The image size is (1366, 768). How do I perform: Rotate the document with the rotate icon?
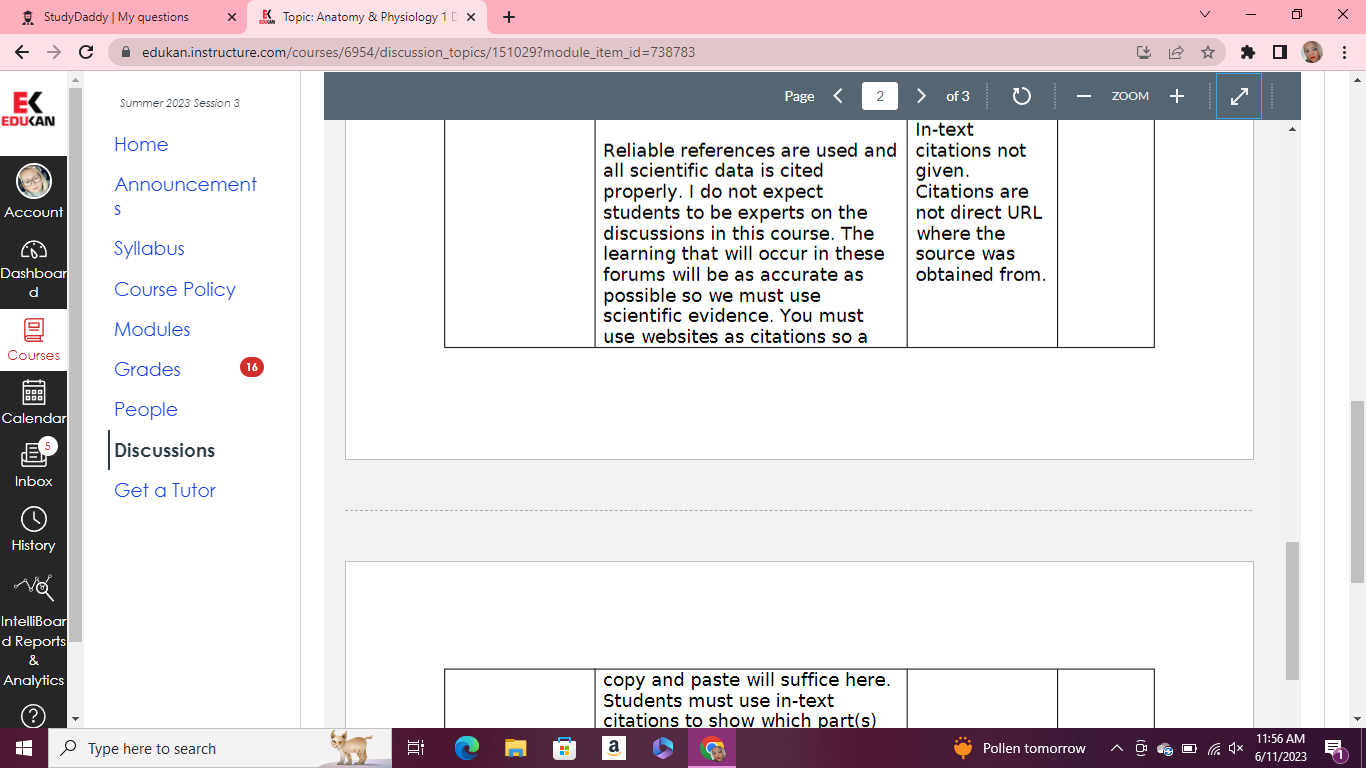1021,96
